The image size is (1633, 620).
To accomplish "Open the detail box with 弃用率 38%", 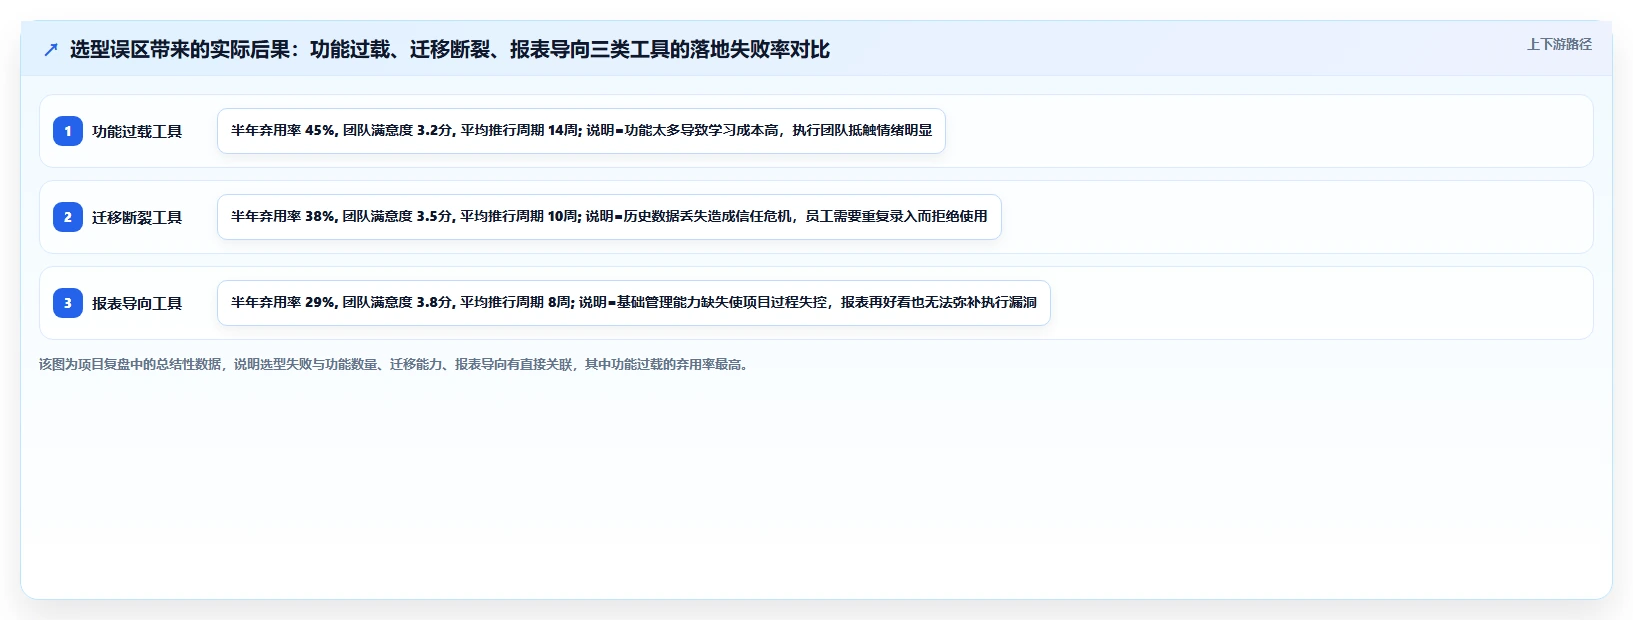I will (609, 217).
